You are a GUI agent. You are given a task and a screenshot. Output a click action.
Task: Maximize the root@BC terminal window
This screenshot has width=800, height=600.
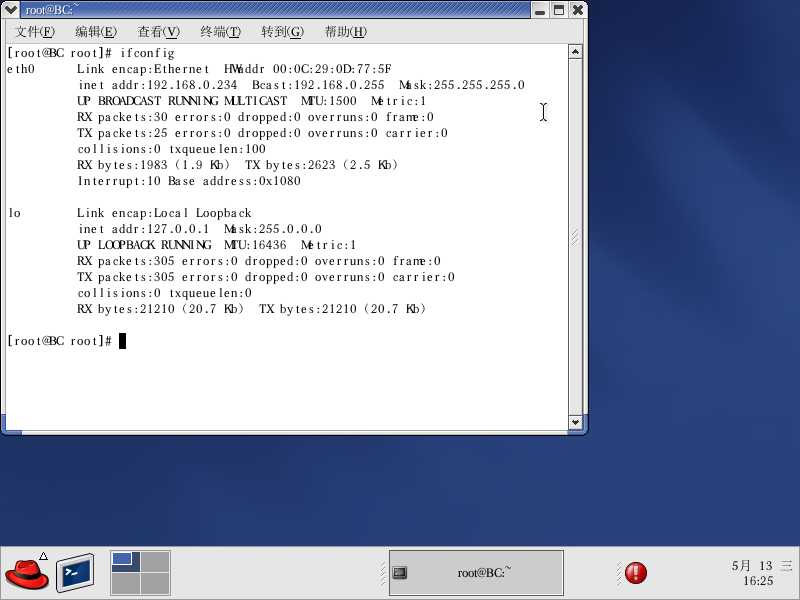pos(559,10)
